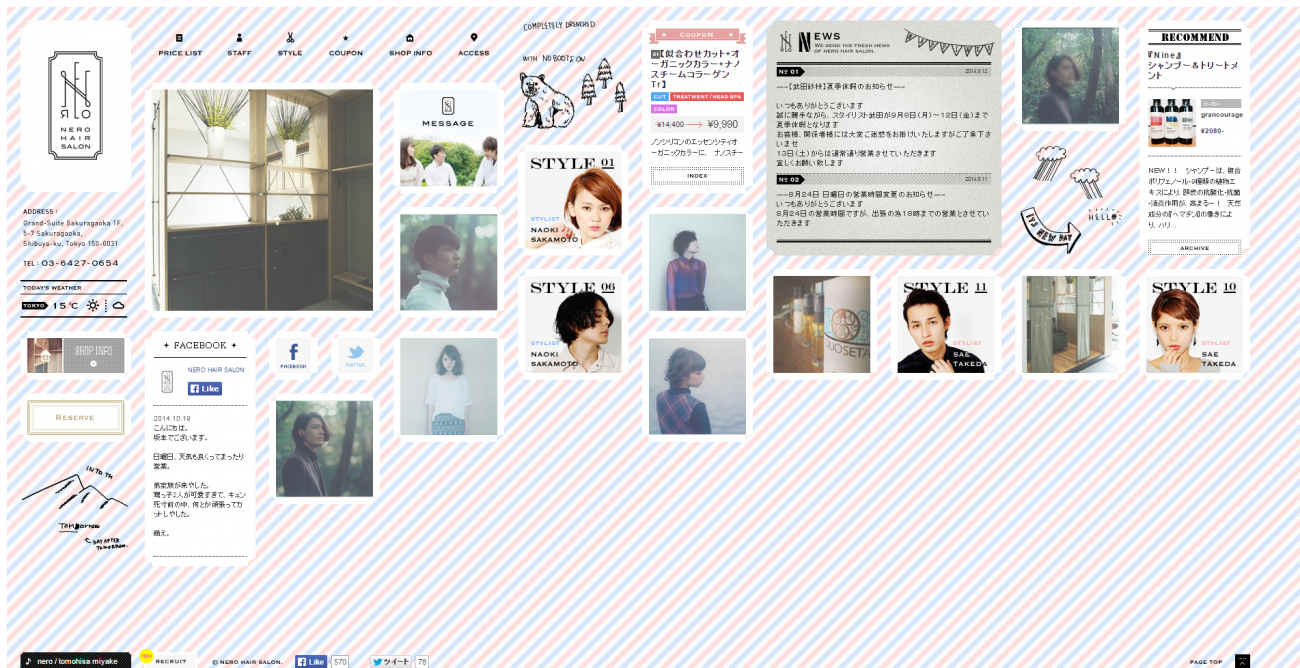Screen dimensions: 1300x668
Task: Click the music note for nero / tomohisa miyake
Action: click(30, 661)
